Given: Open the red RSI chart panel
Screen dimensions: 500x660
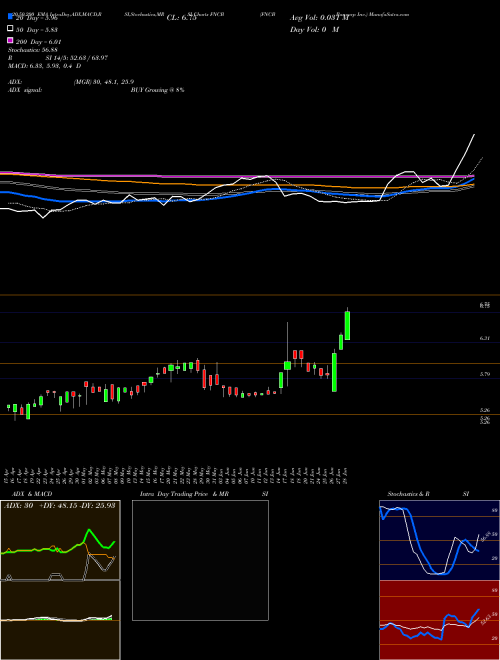Looking at the screenshot, I should tap(439, 620).
